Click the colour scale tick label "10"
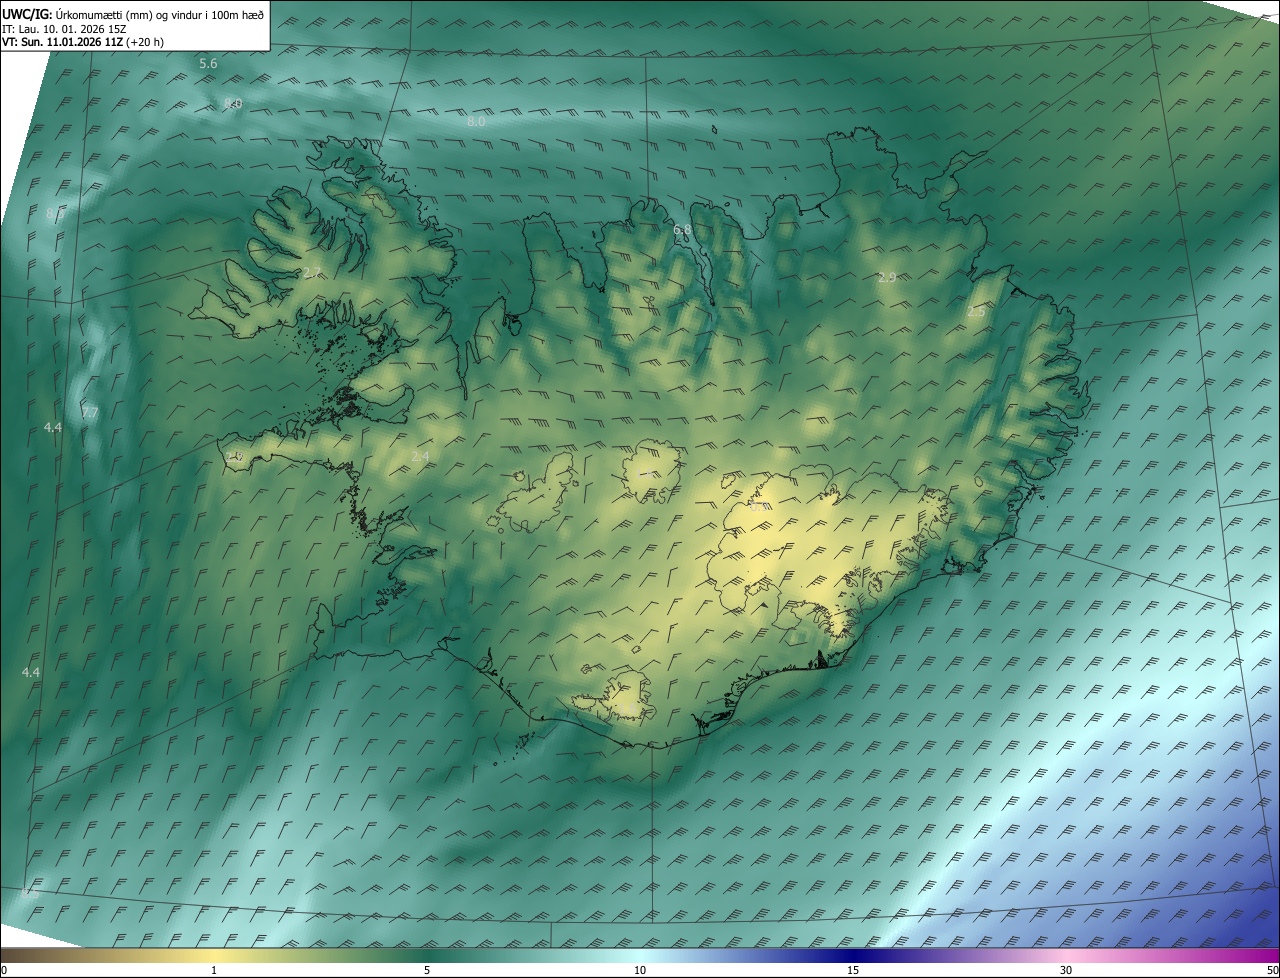This screenshot has width=1280, height=978. point(640,970)
